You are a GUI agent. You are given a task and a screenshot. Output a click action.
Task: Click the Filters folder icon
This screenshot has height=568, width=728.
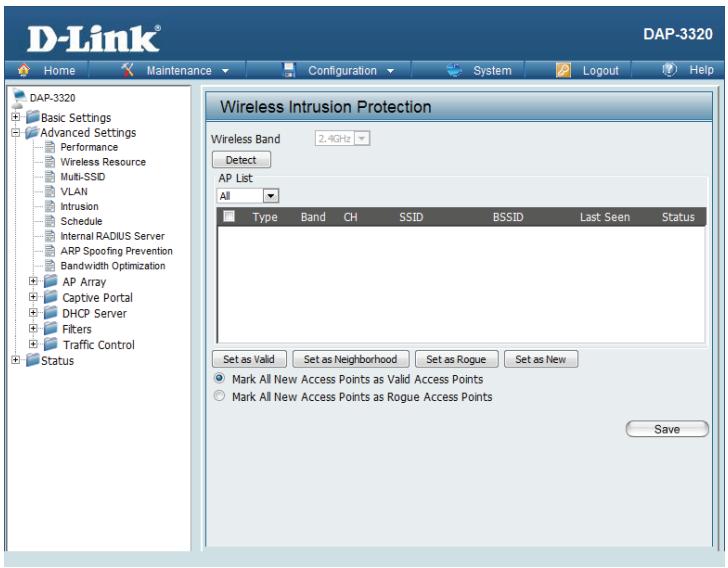click(51, 328)
